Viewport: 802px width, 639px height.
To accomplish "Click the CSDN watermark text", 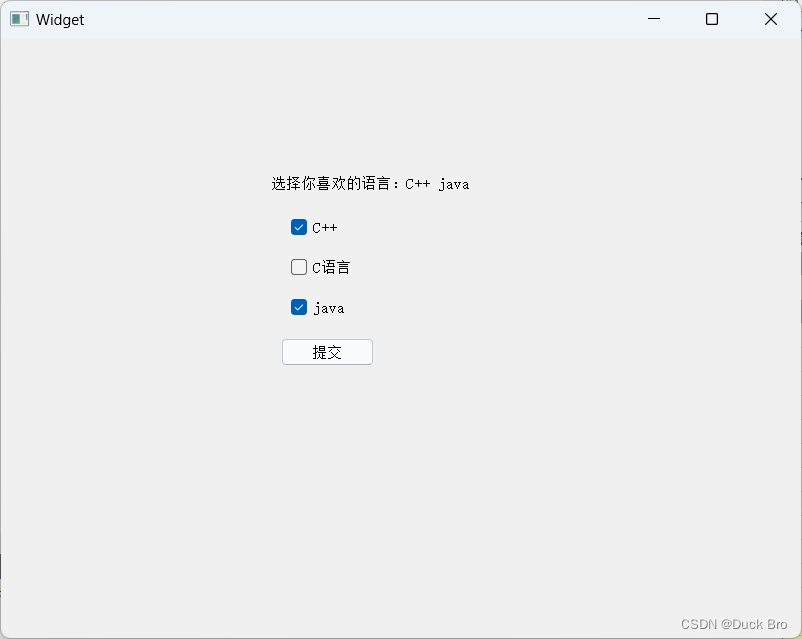I will tap(697, 624).
